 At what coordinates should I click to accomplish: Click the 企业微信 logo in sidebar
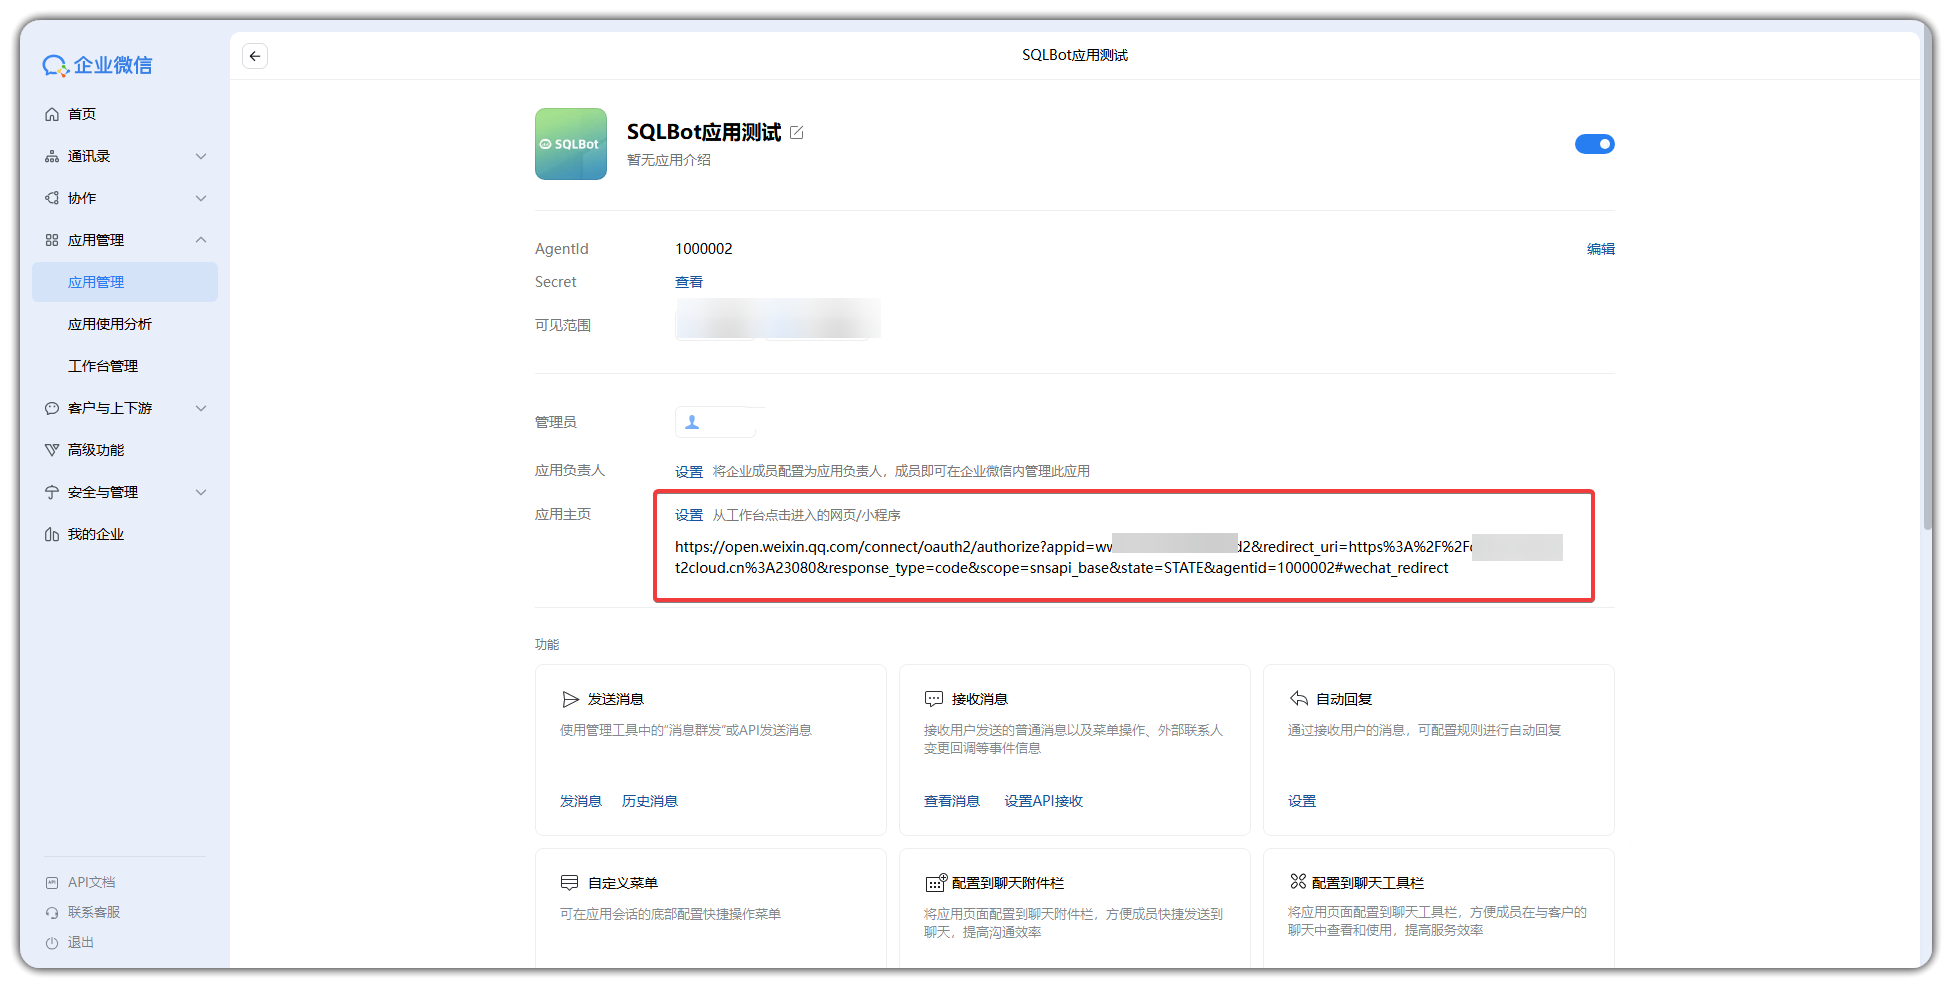[x=98, y=64]
